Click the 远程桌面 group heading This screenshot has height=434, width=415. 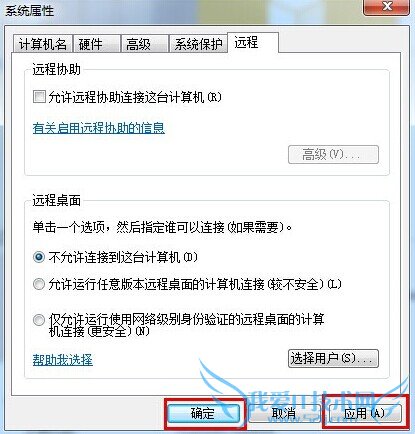tap(56, 201)
